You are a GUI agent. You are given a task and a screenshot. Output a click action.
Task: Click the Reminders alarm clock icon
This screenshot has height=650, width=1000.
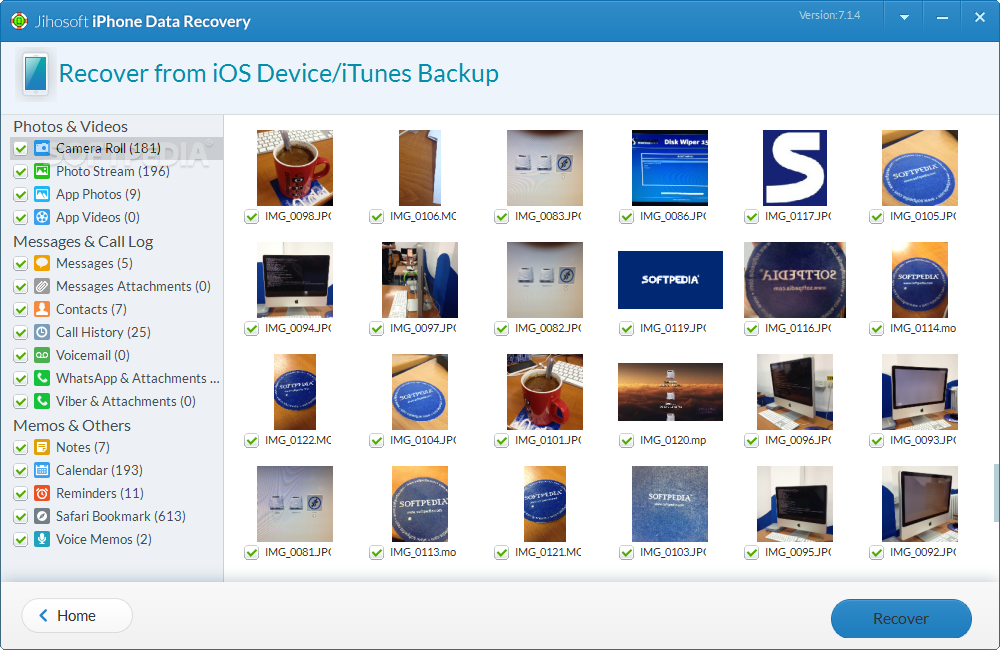42,492
